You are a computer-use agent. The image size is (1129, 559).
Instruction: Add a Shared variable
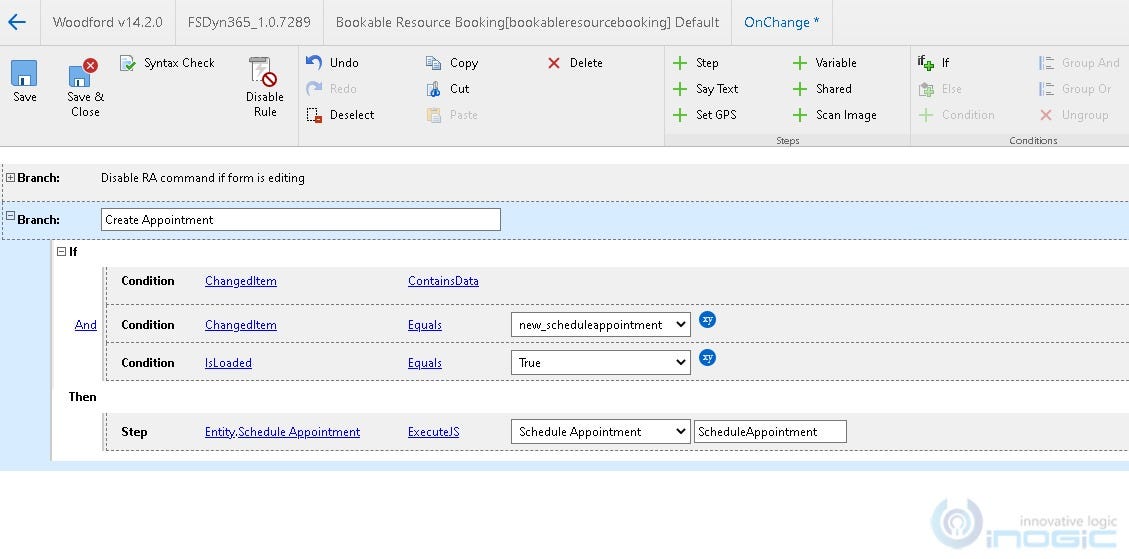pos(822,89)
